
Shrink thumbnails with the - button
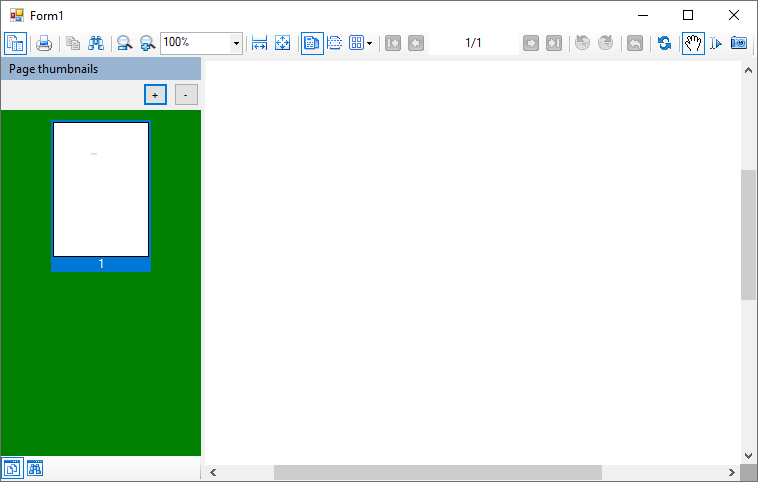click(x=186, y=95)
